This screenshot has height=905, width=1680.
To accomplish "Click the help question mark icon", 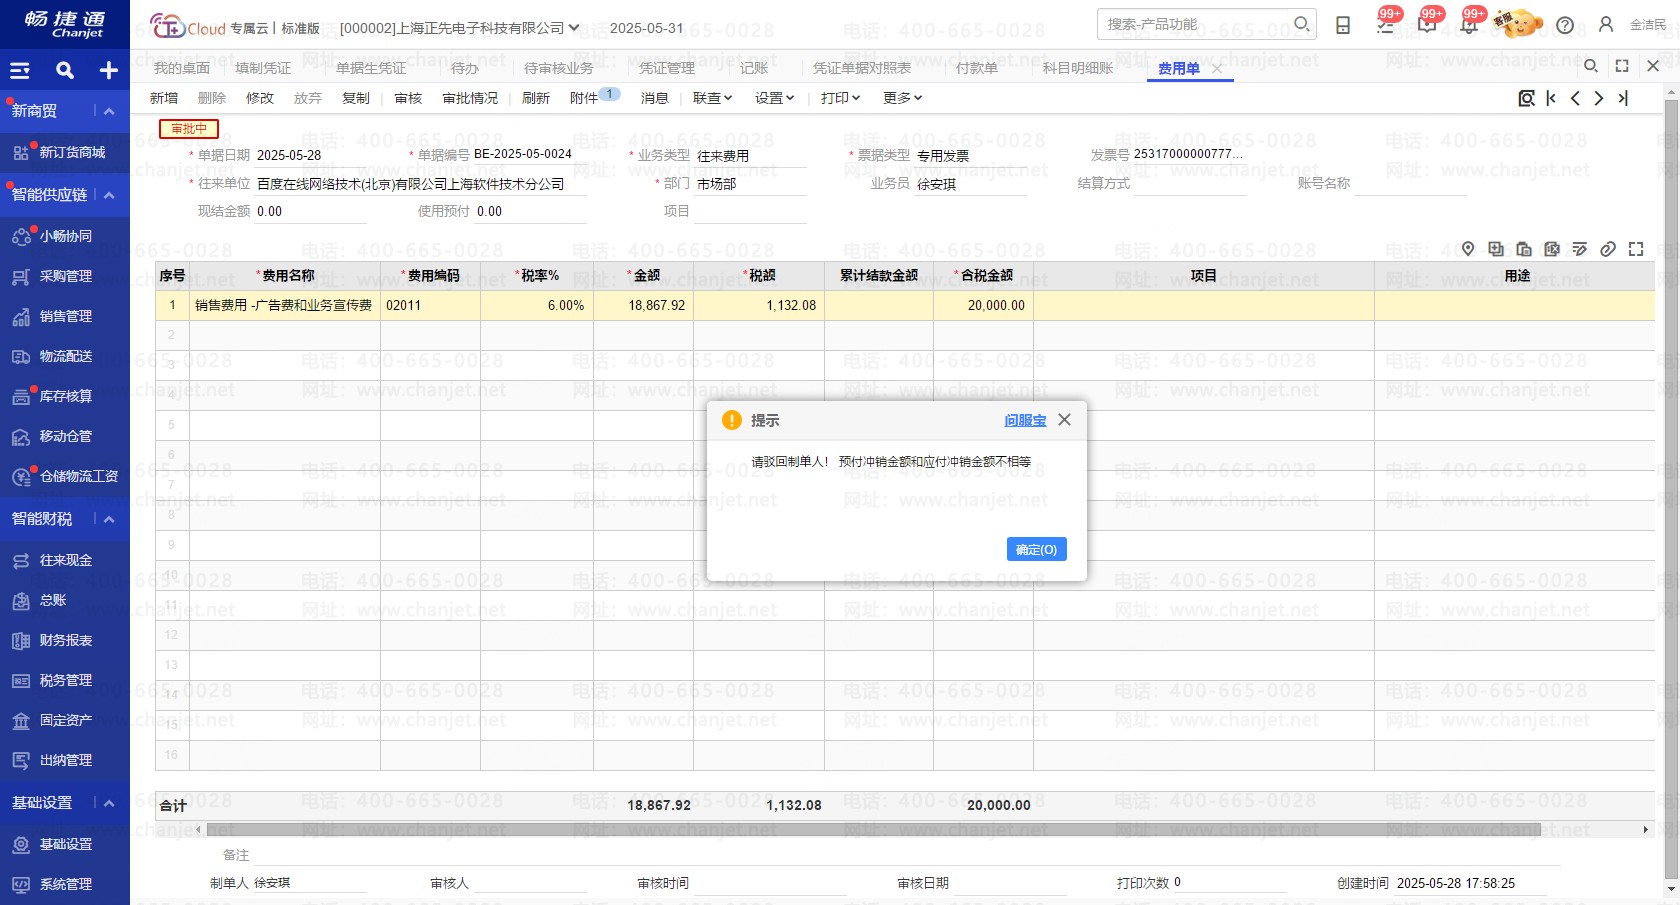I will [1565, 25].
